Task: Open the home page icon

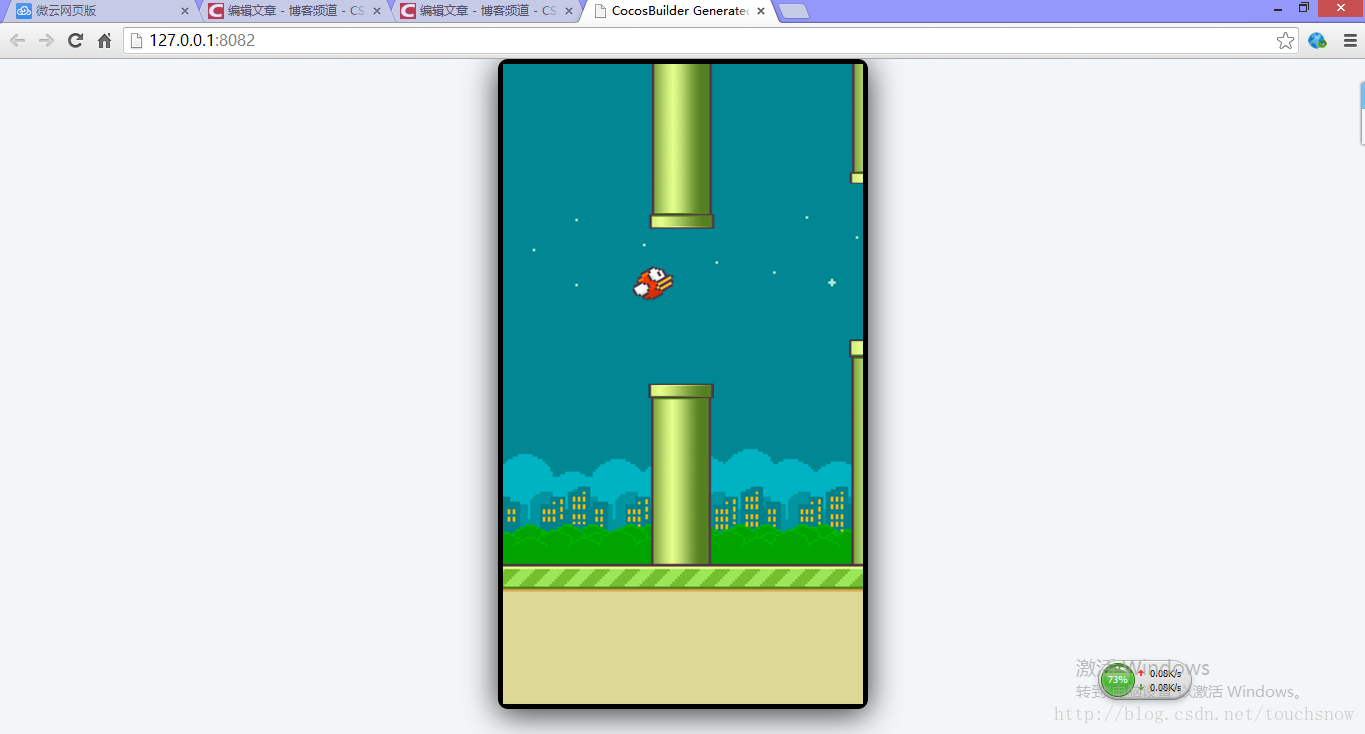Action: (104, 41)
